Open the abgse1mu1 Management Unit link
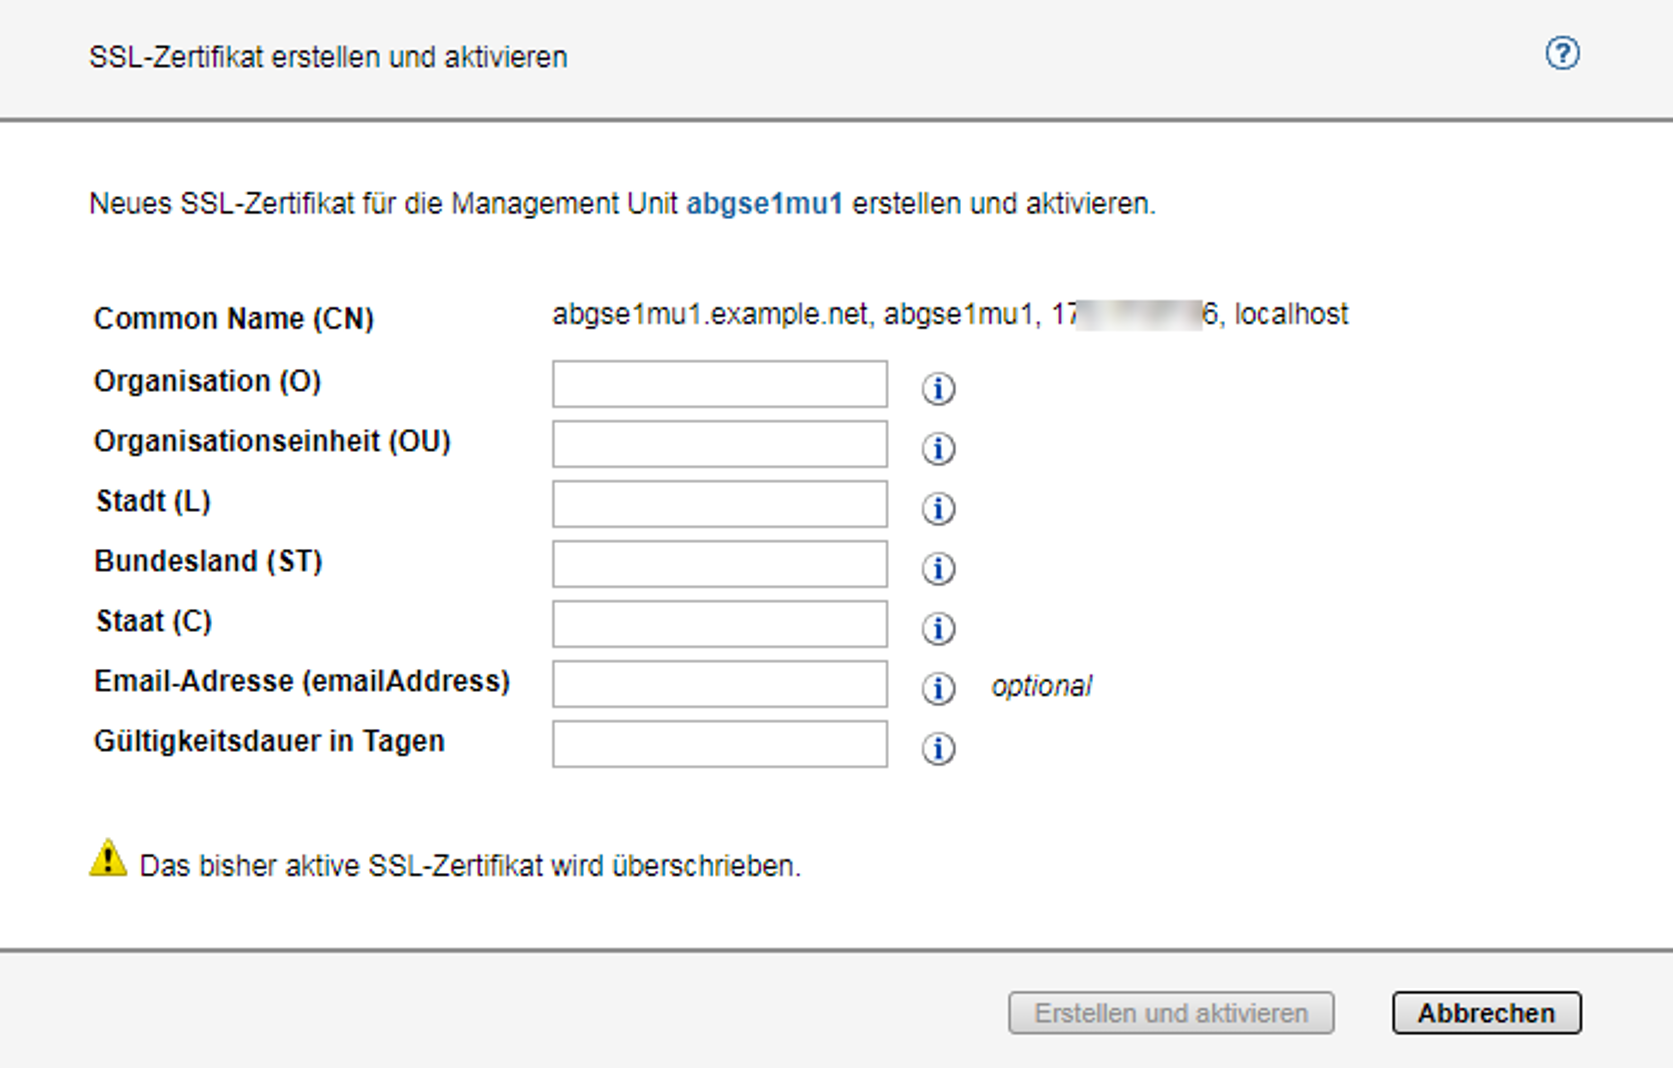1673x1075 pixels. coord(764,204)
